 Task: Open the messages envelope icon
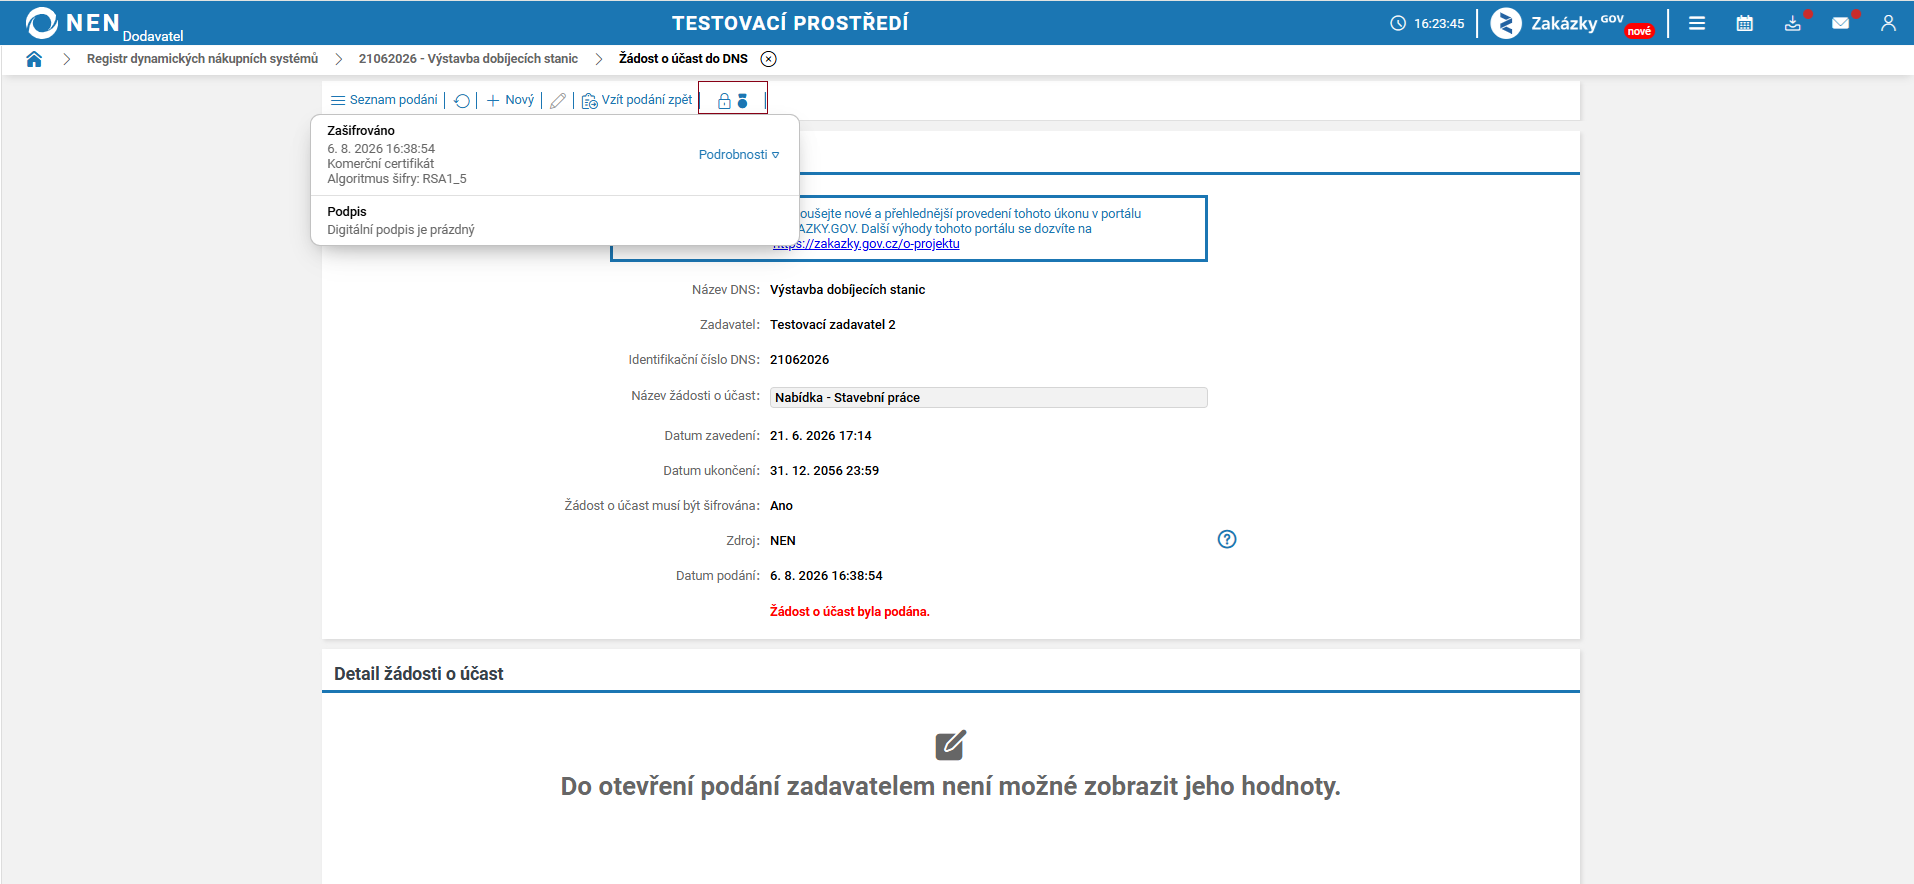[x=1841, y=23]
